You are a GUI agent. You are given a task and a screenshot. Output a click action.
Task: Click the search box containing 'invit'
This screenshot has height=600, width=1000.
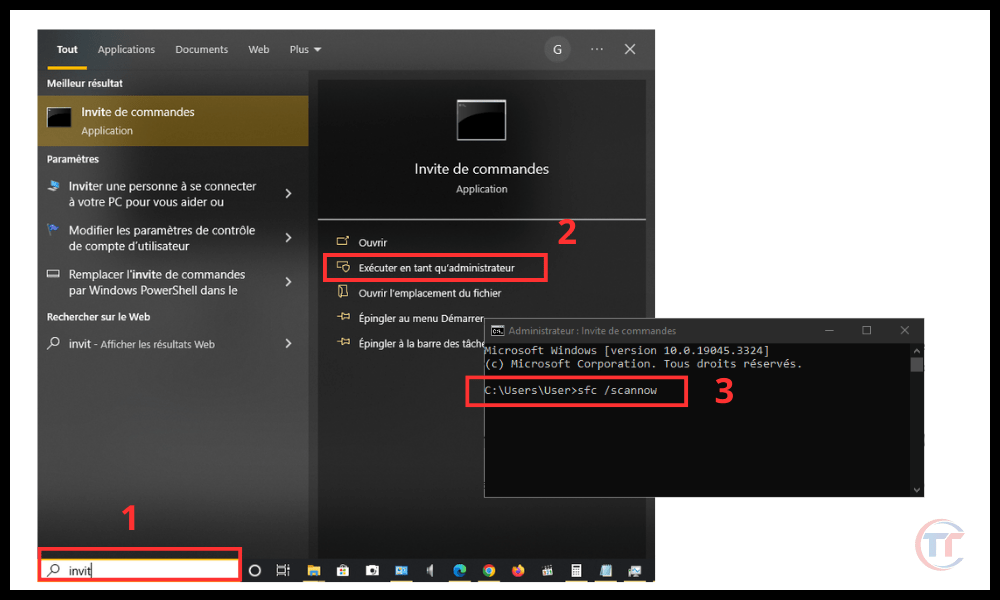click(x=140, y=569)
